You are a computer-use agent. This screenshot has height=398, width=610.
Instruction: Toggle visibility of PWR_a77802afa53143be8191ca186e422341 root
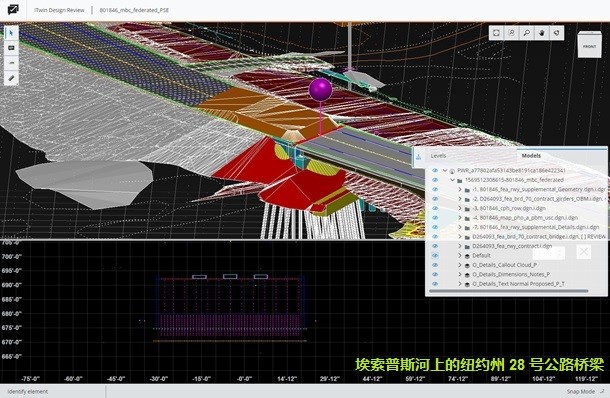click(x=435, y=170)
